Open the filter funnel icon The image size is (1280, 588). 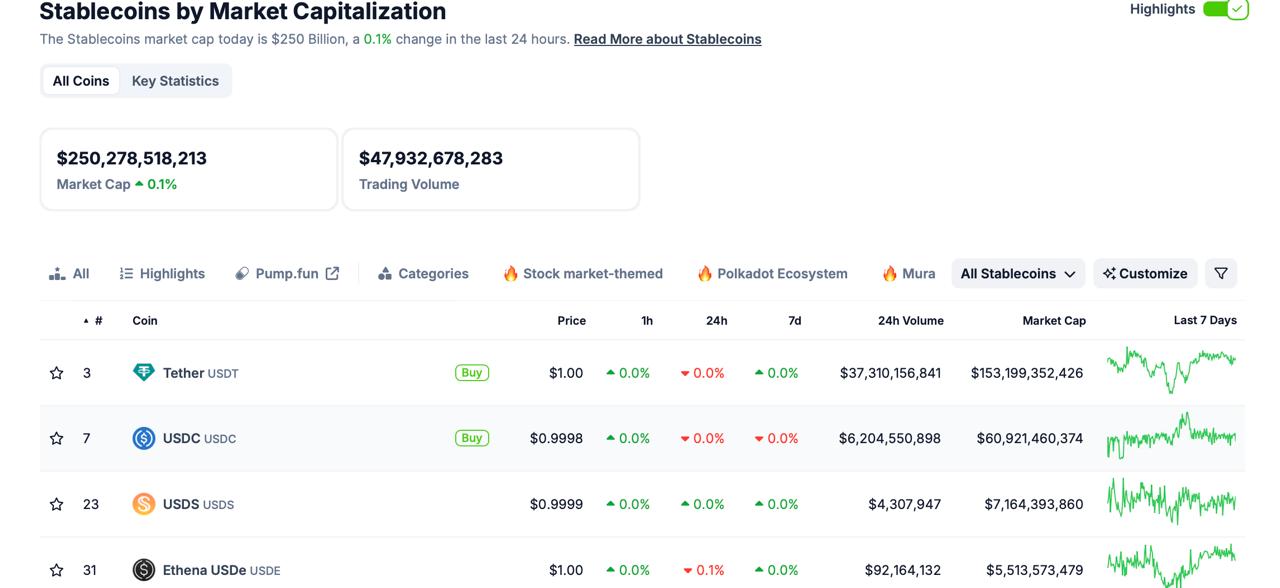(1221, 273)
